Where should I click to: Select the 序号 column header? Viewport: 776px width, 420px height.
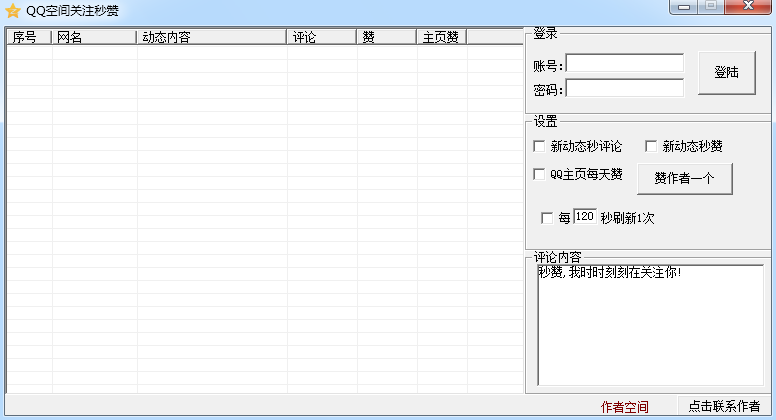29,37
